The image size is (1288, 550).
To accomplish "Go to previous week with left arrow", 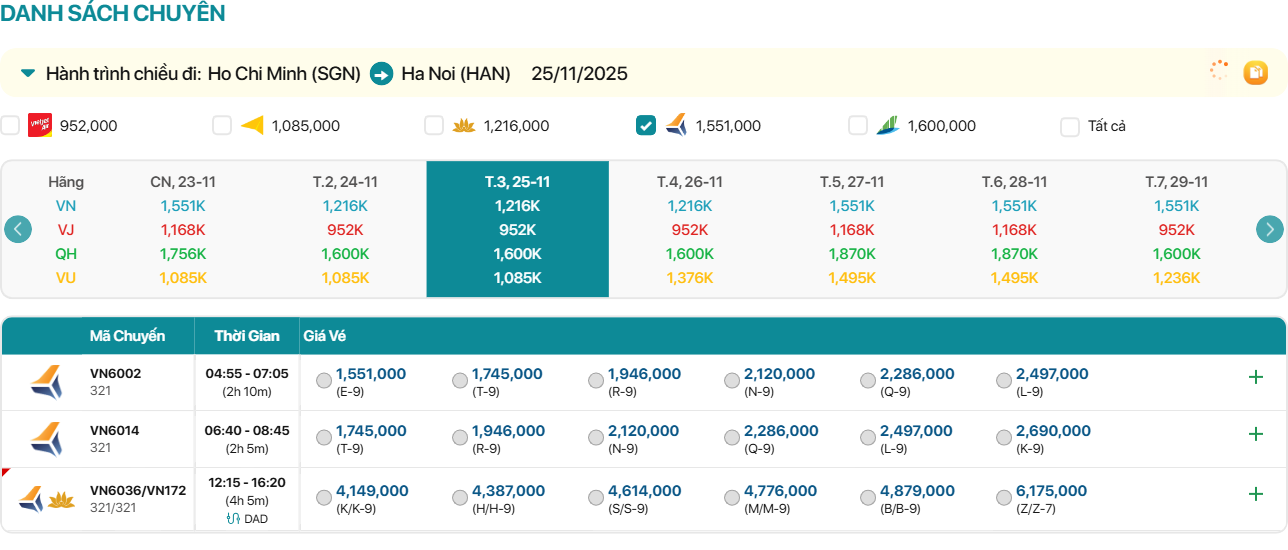I will tap(18, 229).
